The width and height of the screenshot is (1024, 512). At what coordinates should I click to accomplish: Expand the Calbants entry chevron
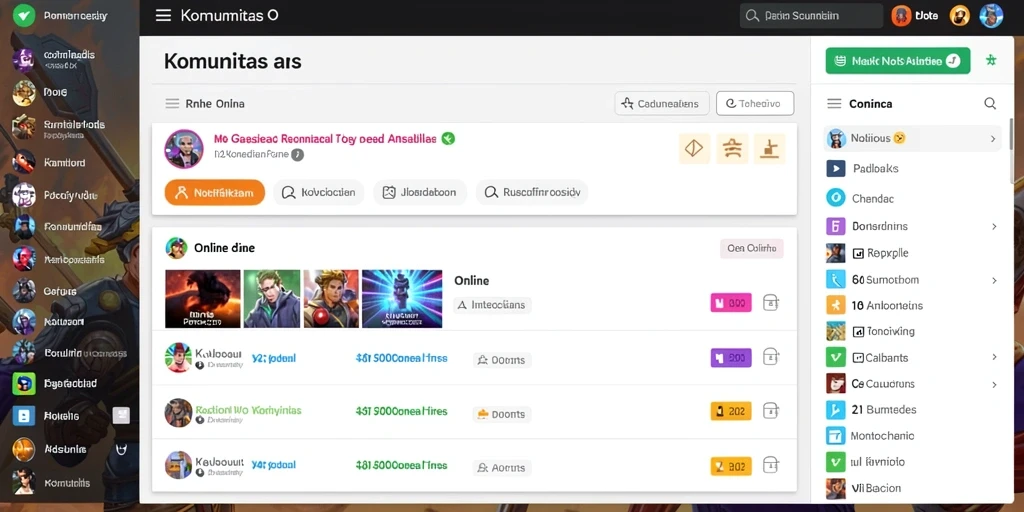(x=994, y=357)
